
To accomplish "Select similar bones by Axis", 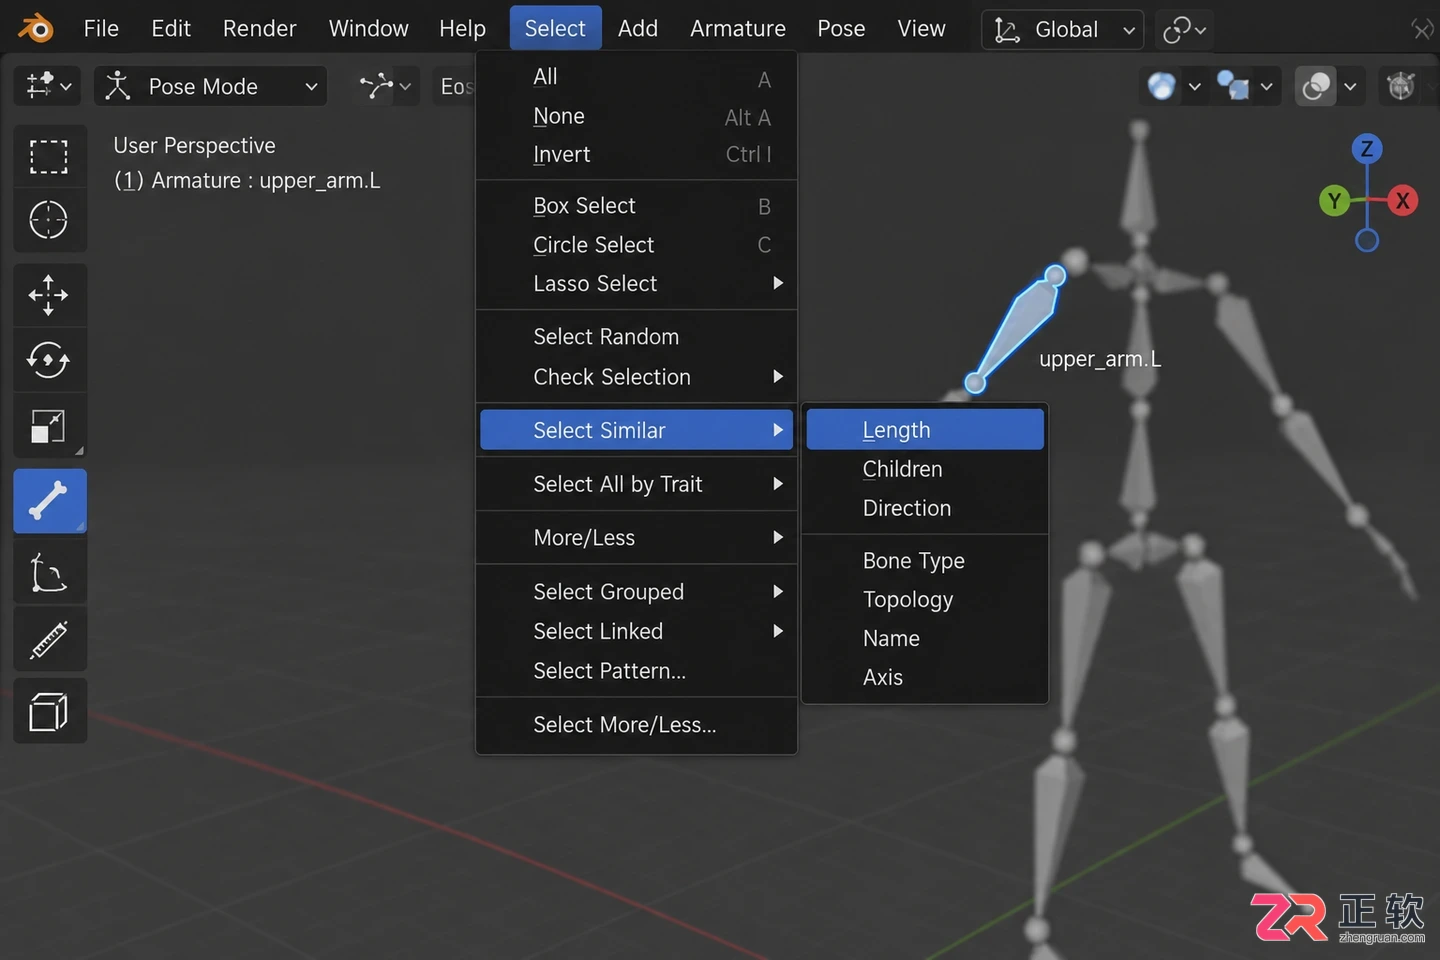I will (925, 677).
